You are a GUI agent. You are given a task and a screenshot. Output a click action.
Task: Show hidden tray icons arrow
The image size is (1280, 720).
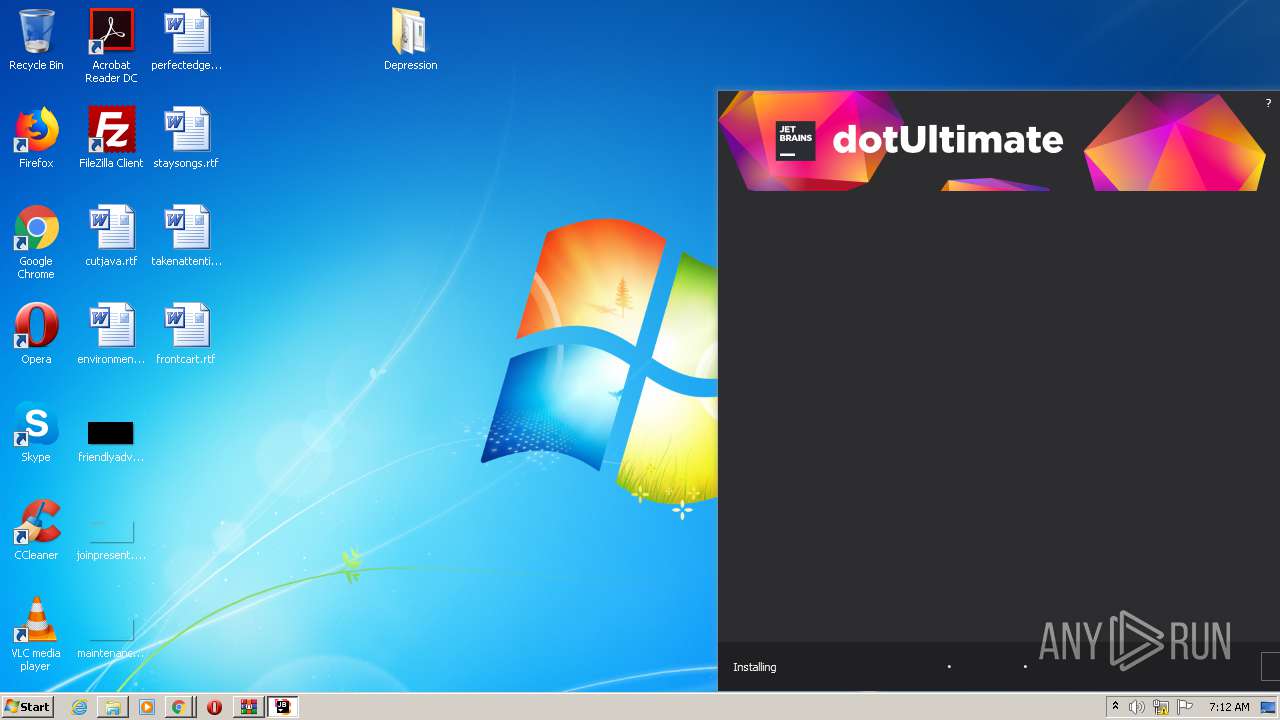(1115, 706)
